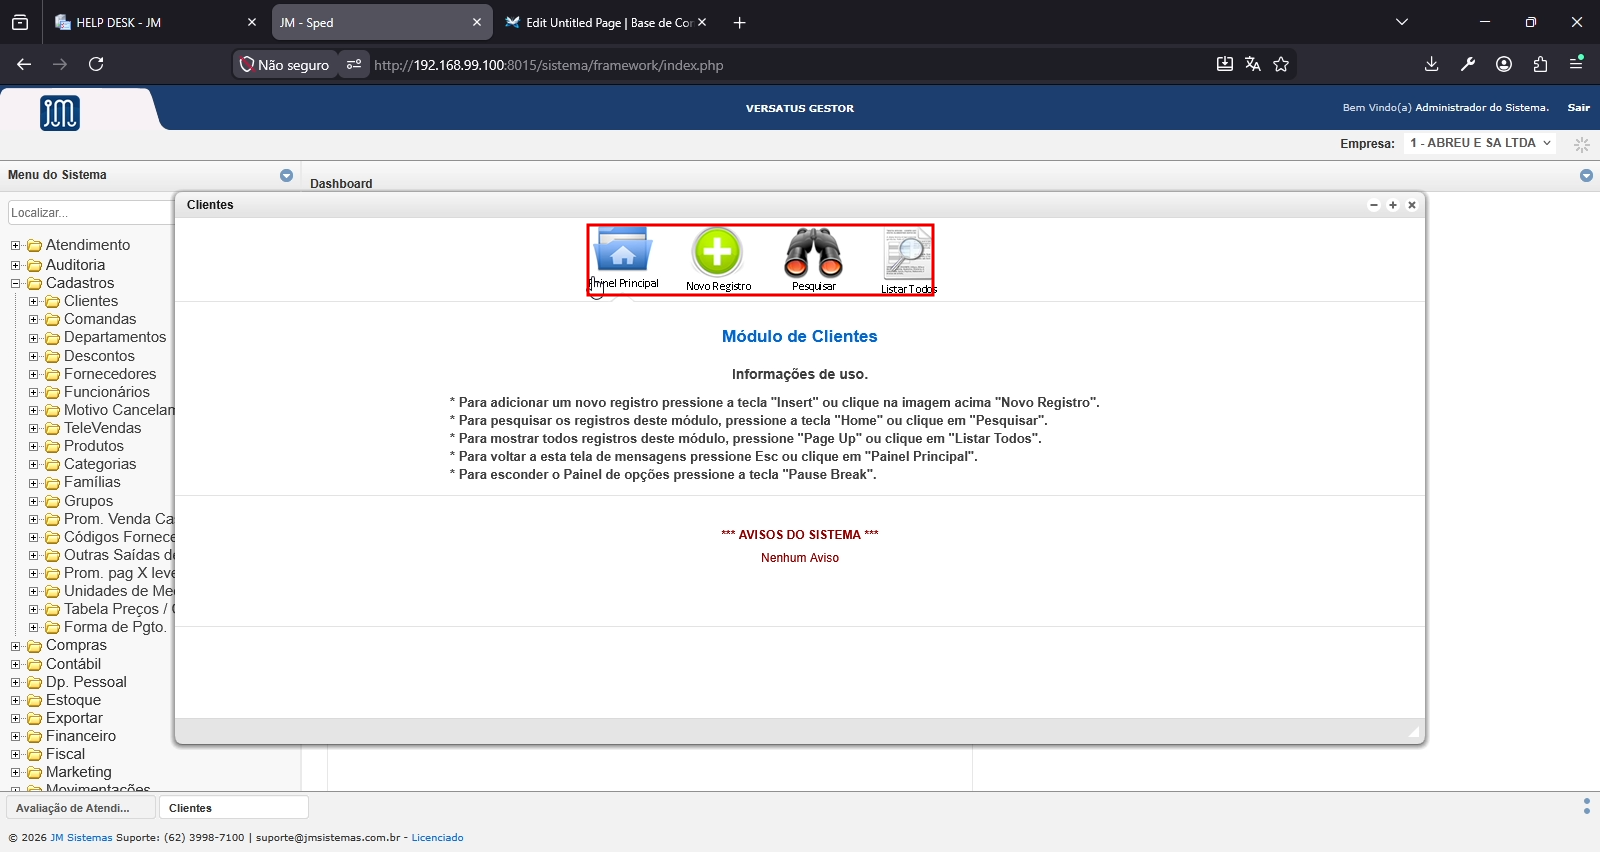Click the Não seguro security badge
Viewport: 1600px width, 852px height.
click(x=284, y=64)
